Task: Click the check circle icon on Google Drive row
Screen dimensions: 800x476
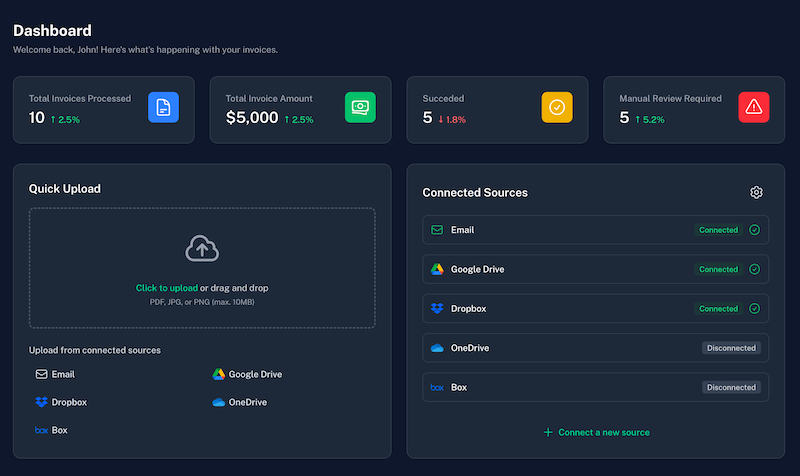Action: click(x=754, y=269)
